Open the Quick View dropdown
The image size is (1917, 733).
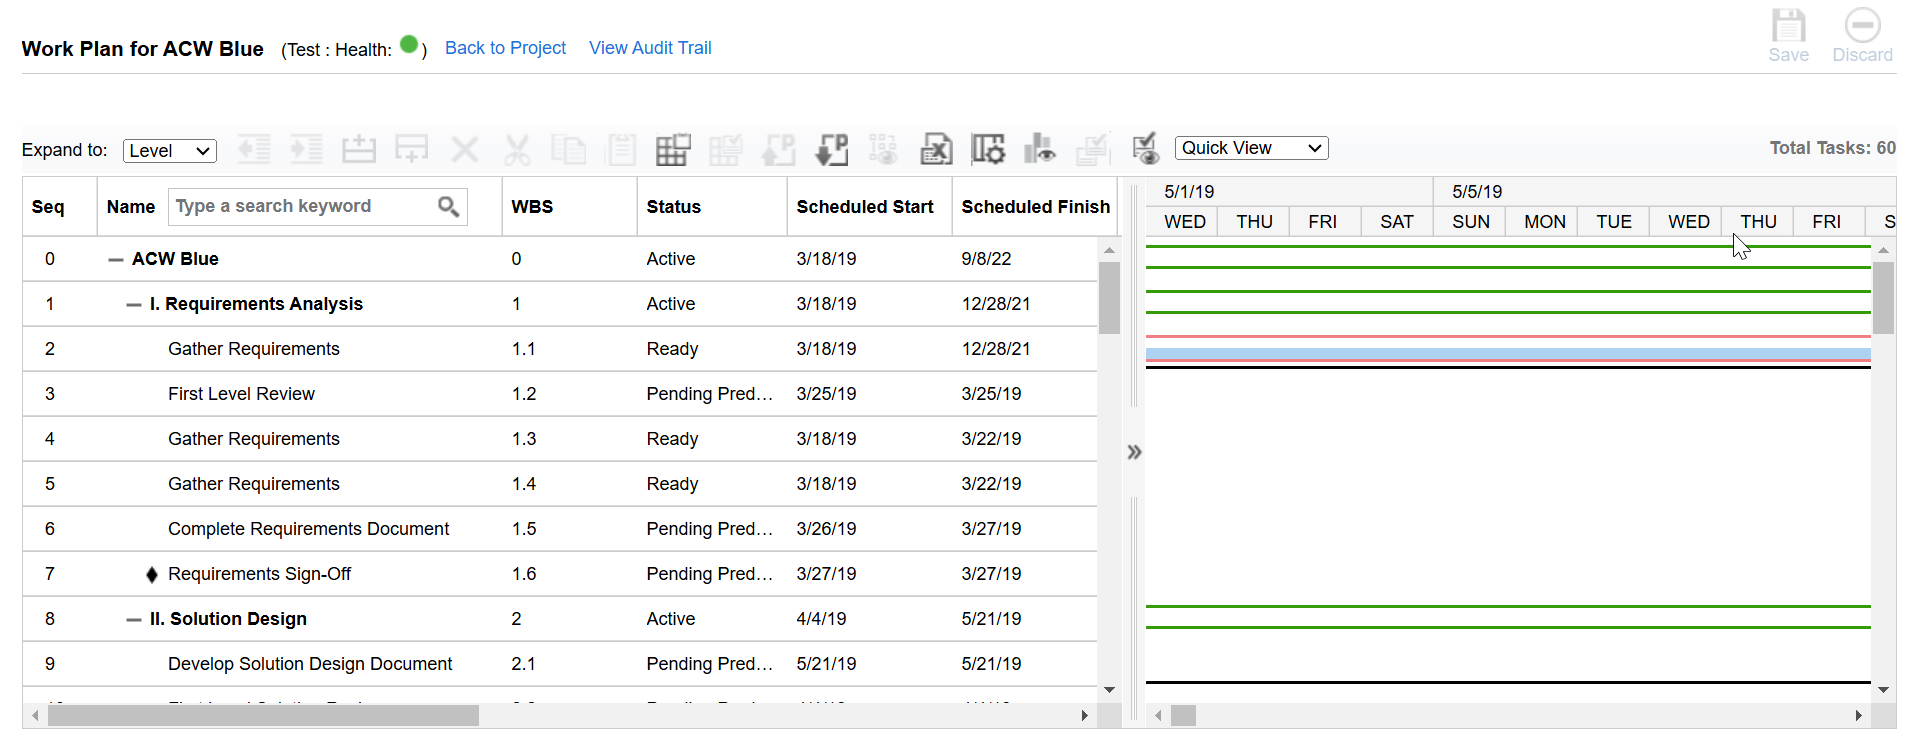click(1251, 148)
